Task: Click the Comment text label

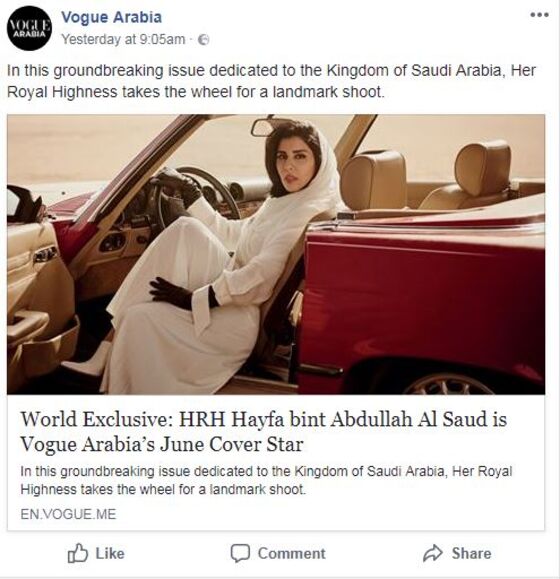Action: coord(292,553)
